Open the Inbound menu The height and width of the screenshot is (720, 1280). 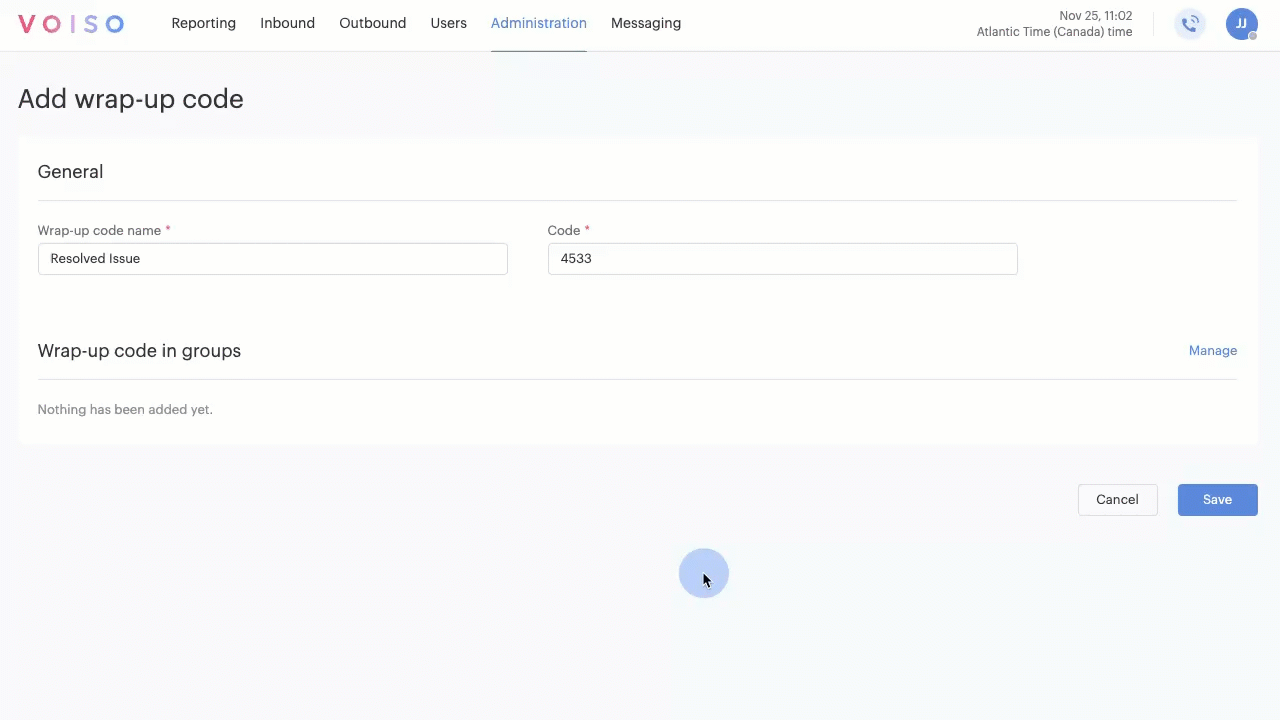point(287,23)
